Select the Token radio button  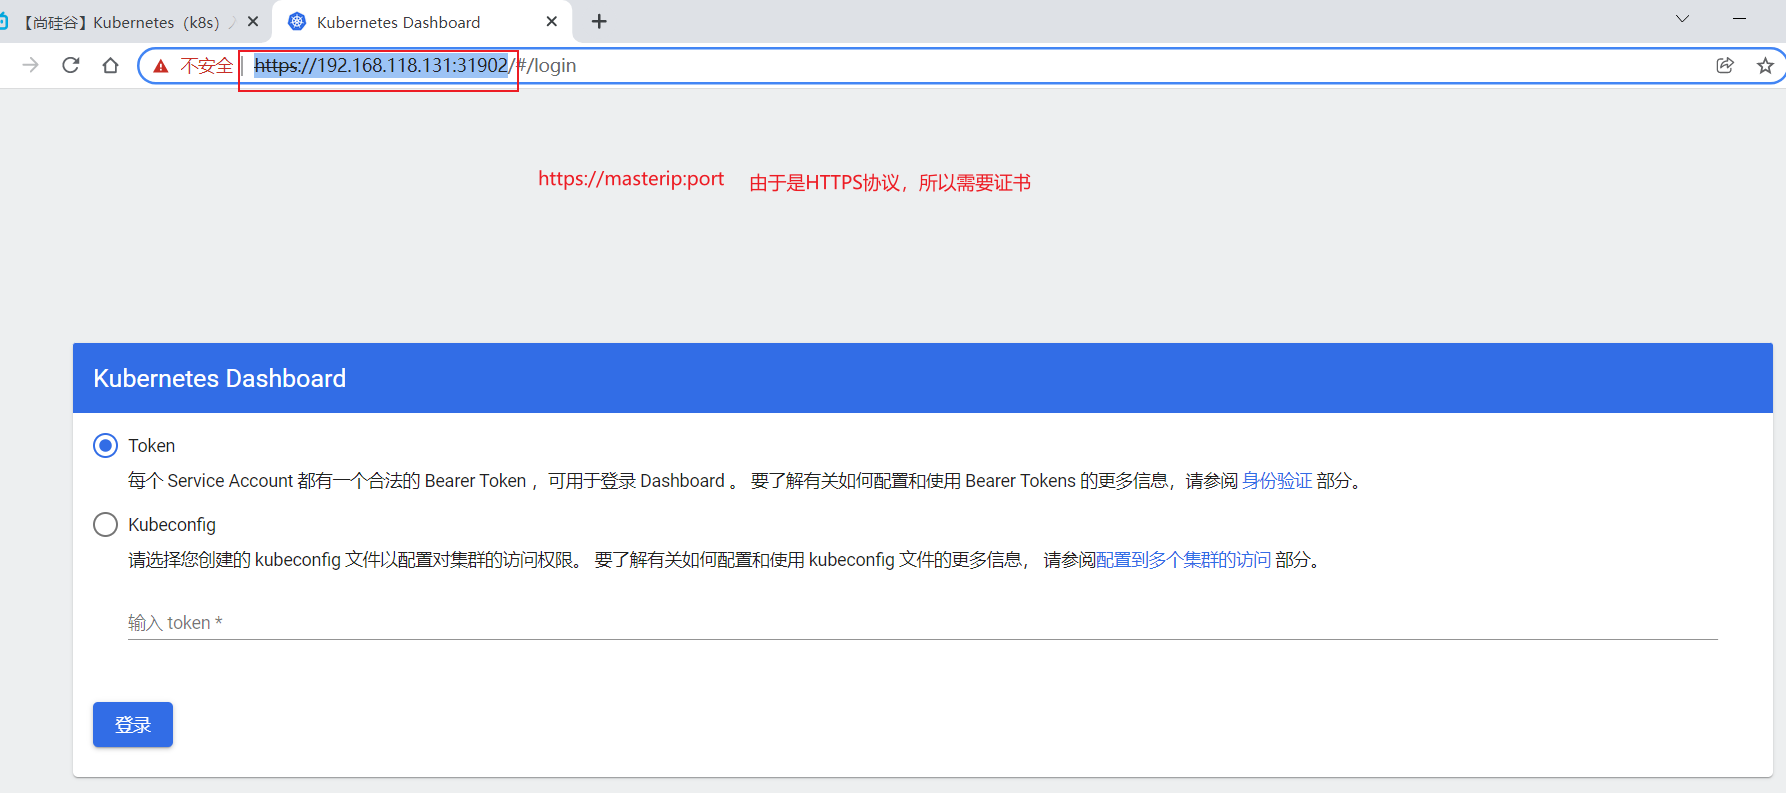[x=105, y=445]
